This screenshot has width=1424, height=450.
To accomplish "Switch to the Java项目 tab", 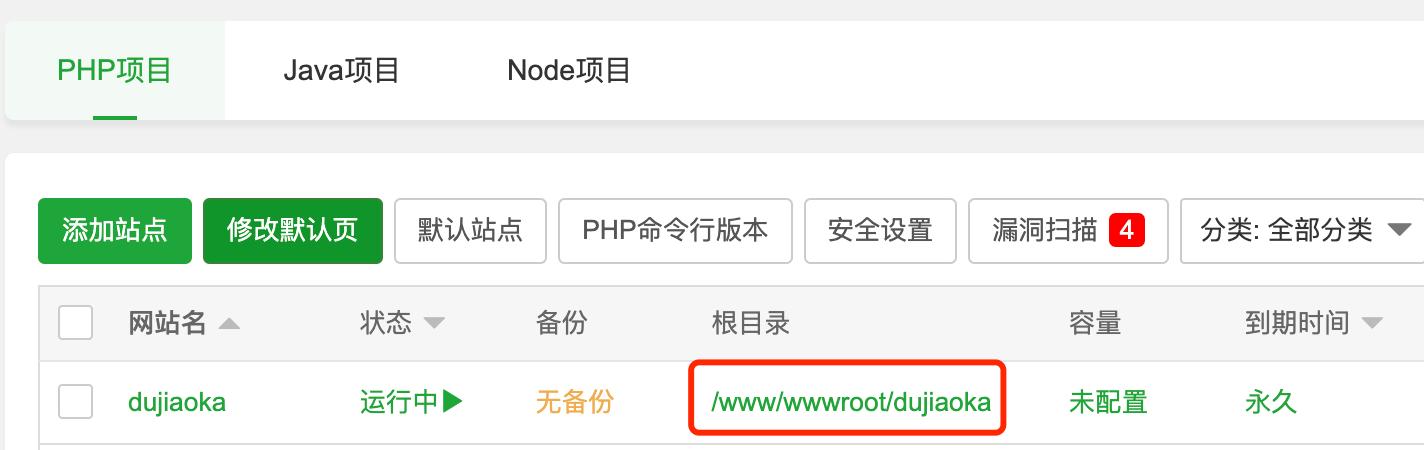I will (341, 71).
